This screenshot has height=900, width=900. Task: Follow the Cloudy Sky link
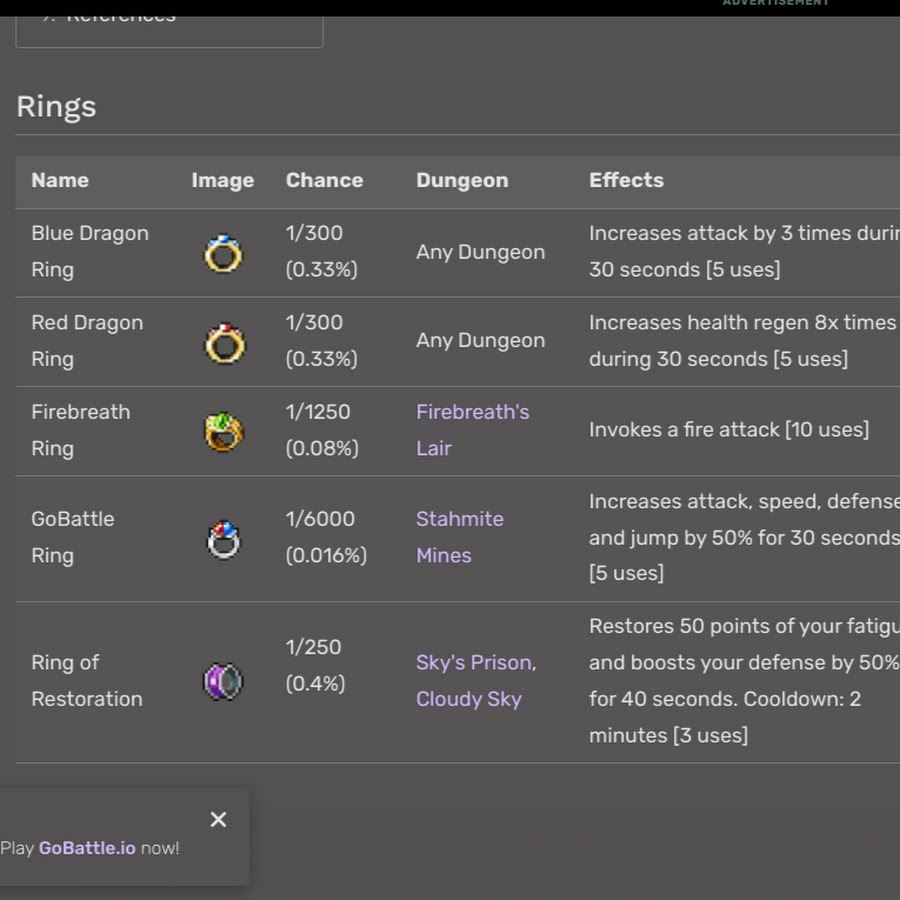468,699
